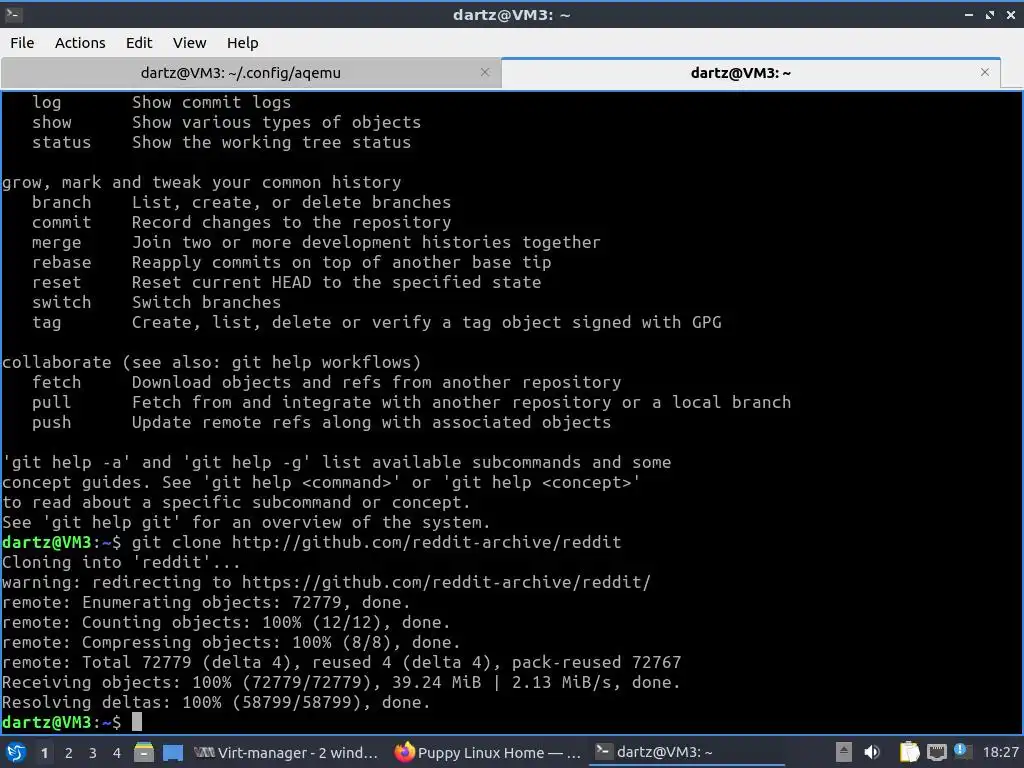Switch to workspace 2
Viewport: 1024px width, 768px height.
pos(68,753)
